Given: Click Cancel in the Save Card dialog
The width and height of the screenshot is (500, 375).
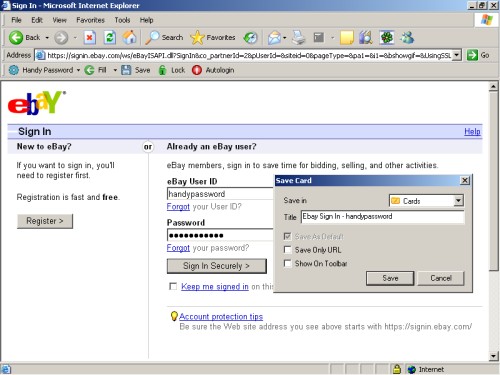Looking at the screenshot, I should click(441, 278).
